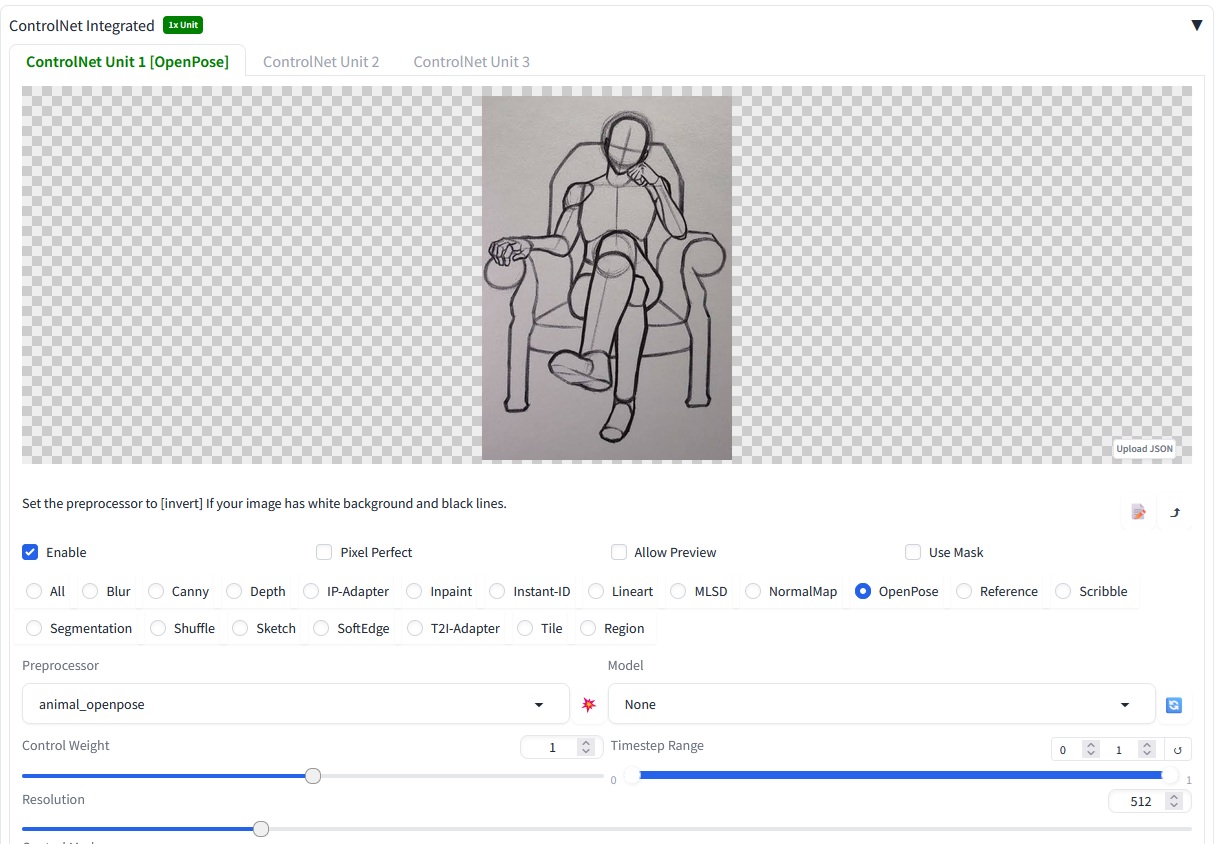This screenshot has height=844, width=1221.
Task: Select the IP-Adapter radio option
Action: [x=311, y=591]
